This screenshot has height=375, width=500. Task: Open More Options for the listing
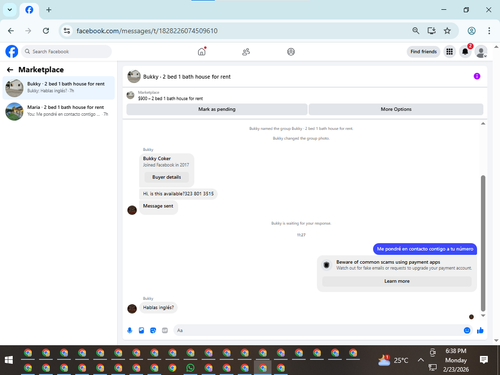coord(396,109)
